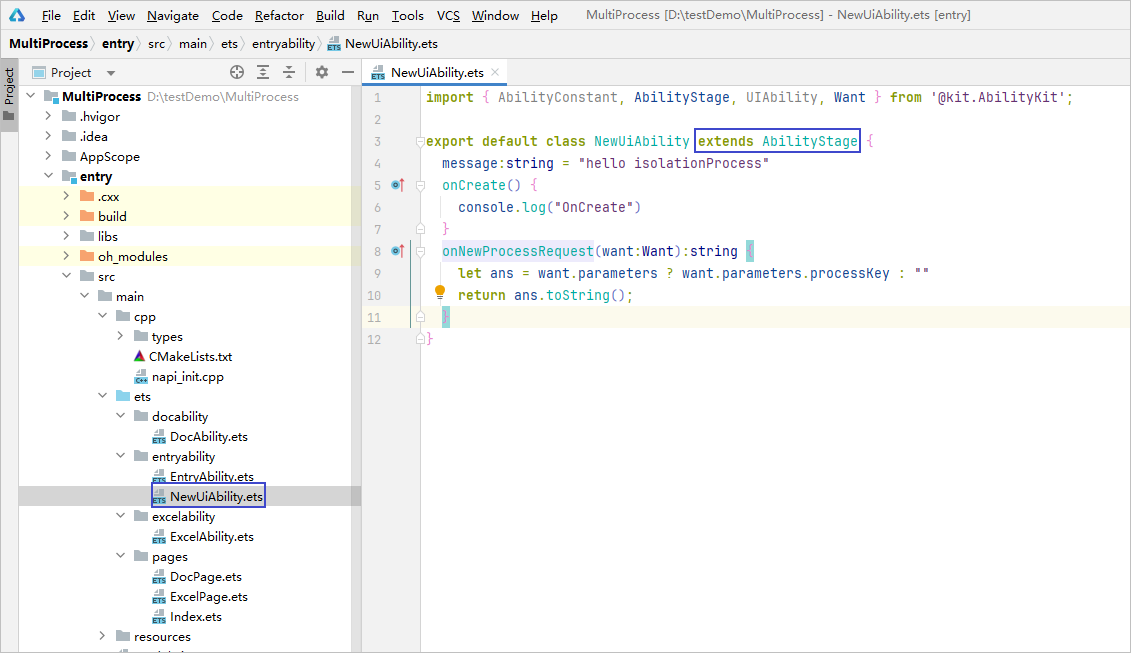Click the Collapse All icon in Project panel

289,72
